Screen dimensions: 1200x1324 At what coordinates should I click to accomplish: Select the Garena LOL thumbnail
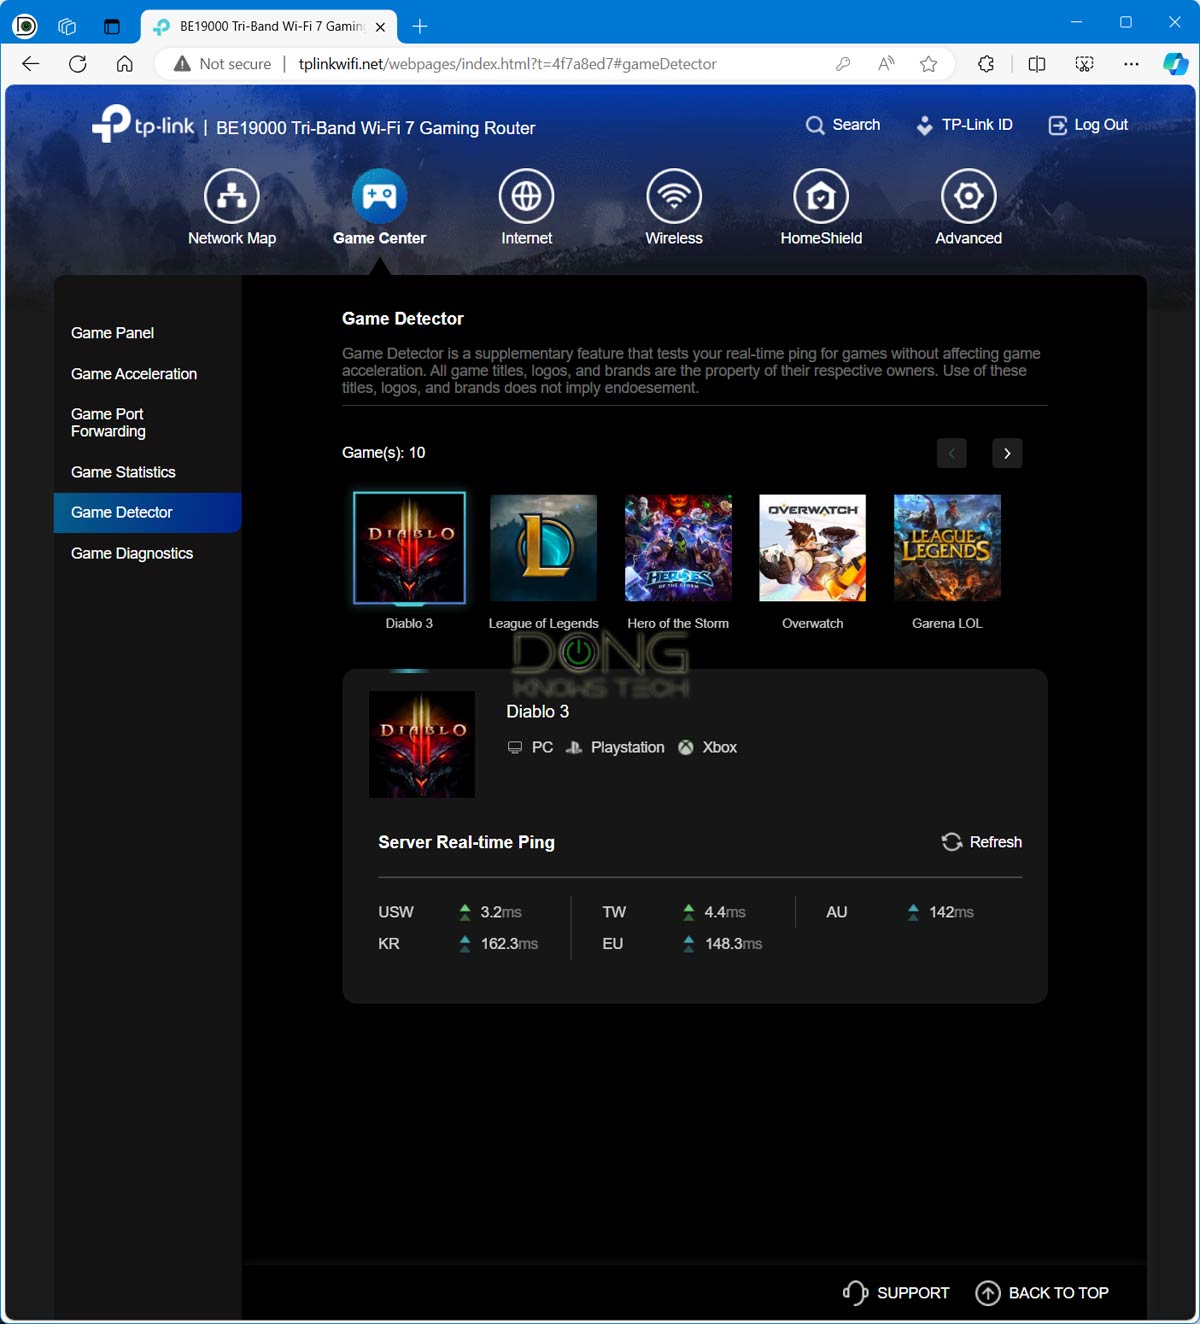point(947,548)
